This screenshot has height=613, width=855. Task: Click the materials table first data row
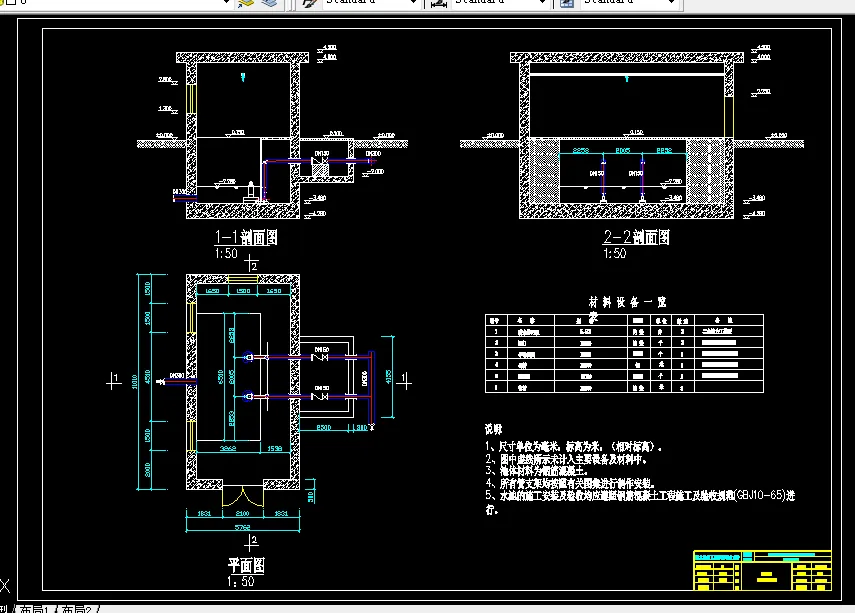coord(624,331)
